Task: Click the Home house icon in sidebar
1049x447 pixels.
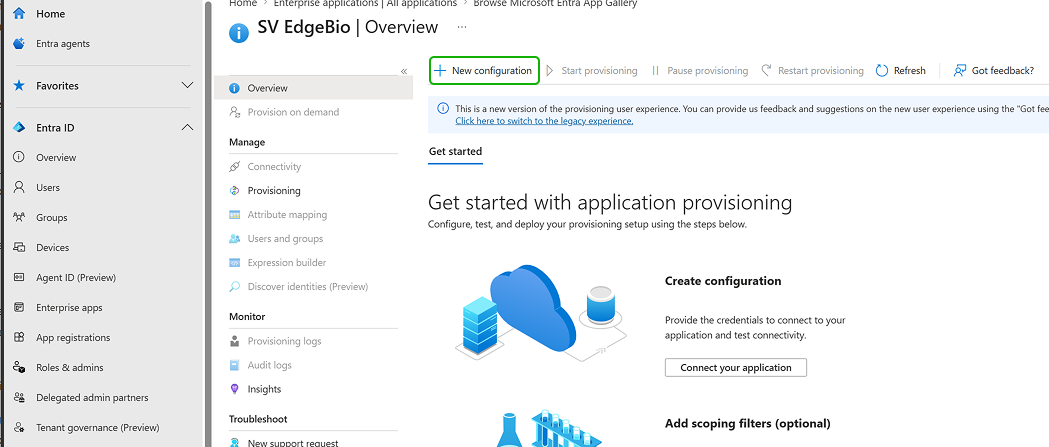Action: [19, 13]
